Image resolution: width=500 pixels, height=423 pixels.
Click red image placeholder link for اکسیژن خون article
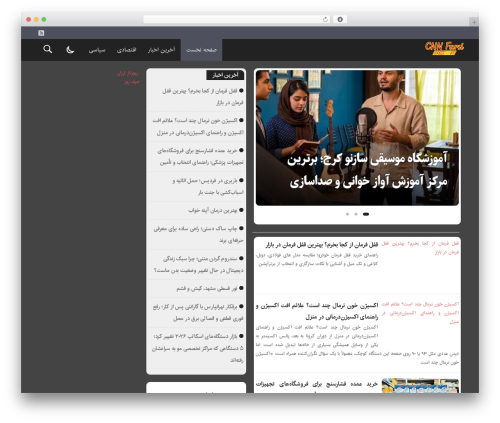point(420,313)
